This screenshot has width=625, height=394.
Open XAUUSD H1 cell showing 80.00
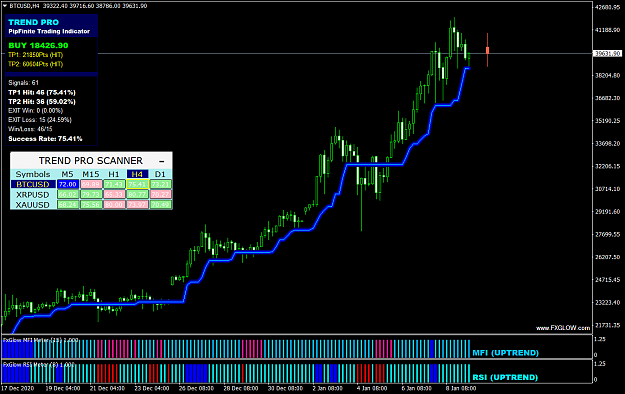tap(114, 205)
